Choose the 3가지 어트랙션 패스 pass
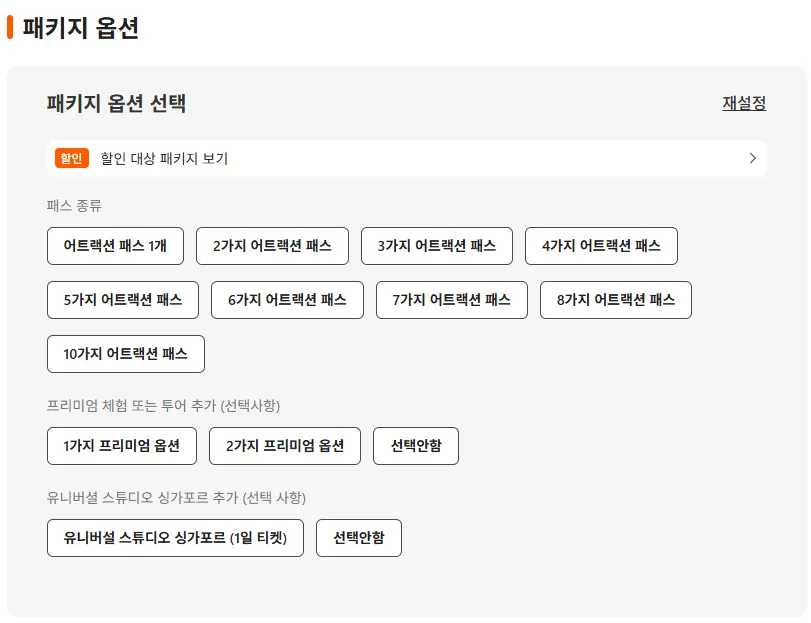Screen dimensions: 811x623 coord(437,246)
